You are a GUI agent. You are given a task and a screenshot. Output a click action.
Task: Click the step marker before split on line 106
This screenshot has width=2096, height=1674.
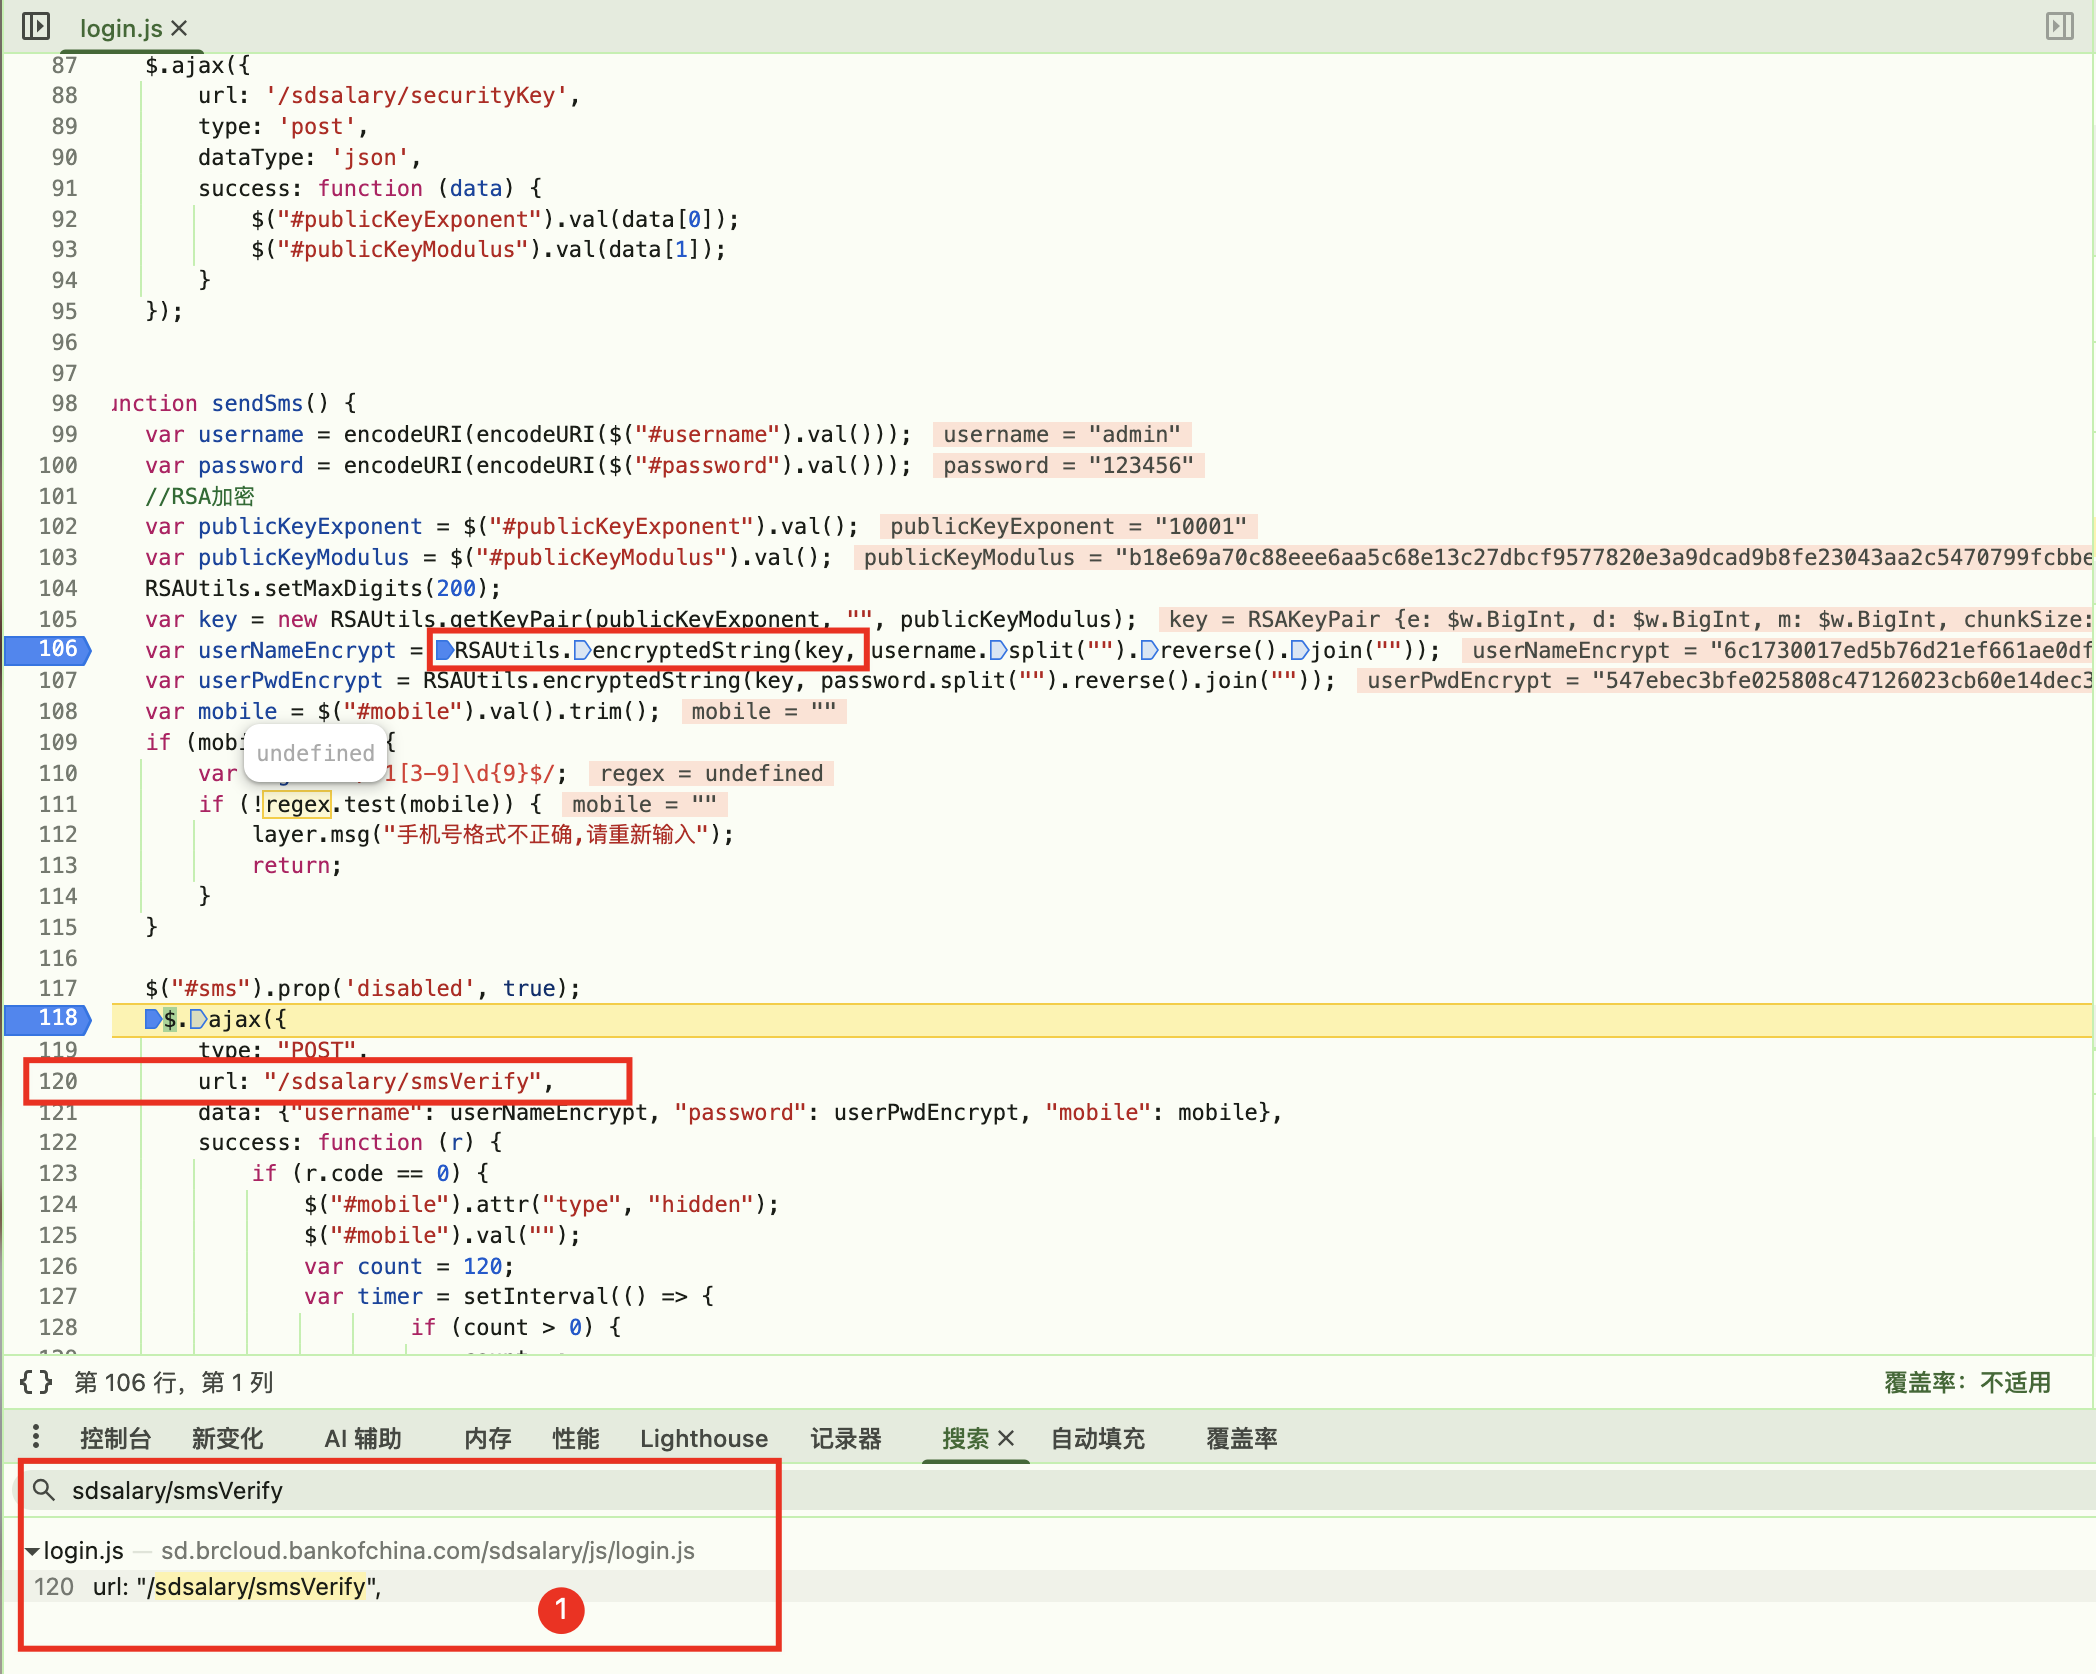[997, 651]
